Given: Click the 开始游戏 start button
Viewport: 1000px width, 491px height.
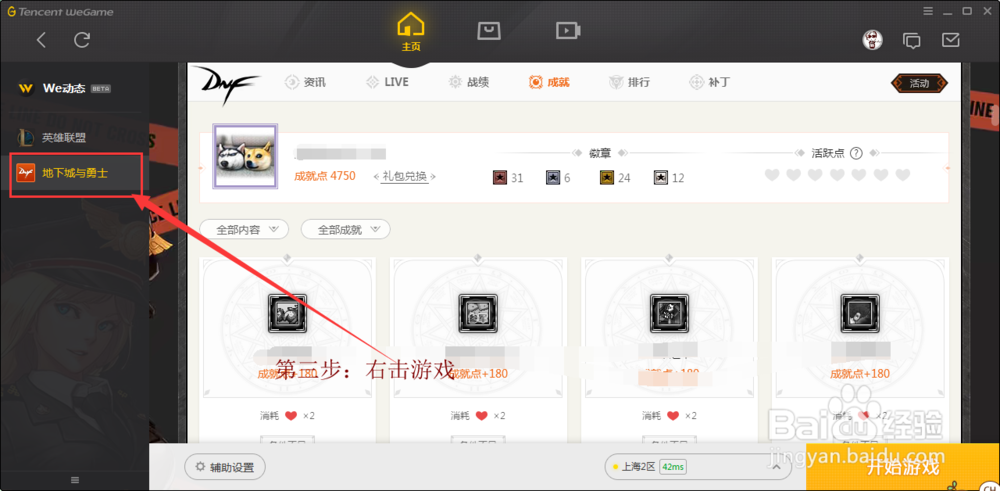Looking at the screenshot, I should [x=903, y=467].
